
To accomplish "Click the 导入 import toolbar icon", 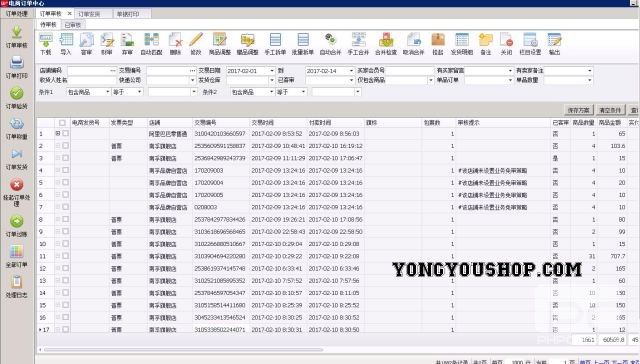I will click(66, 44).
